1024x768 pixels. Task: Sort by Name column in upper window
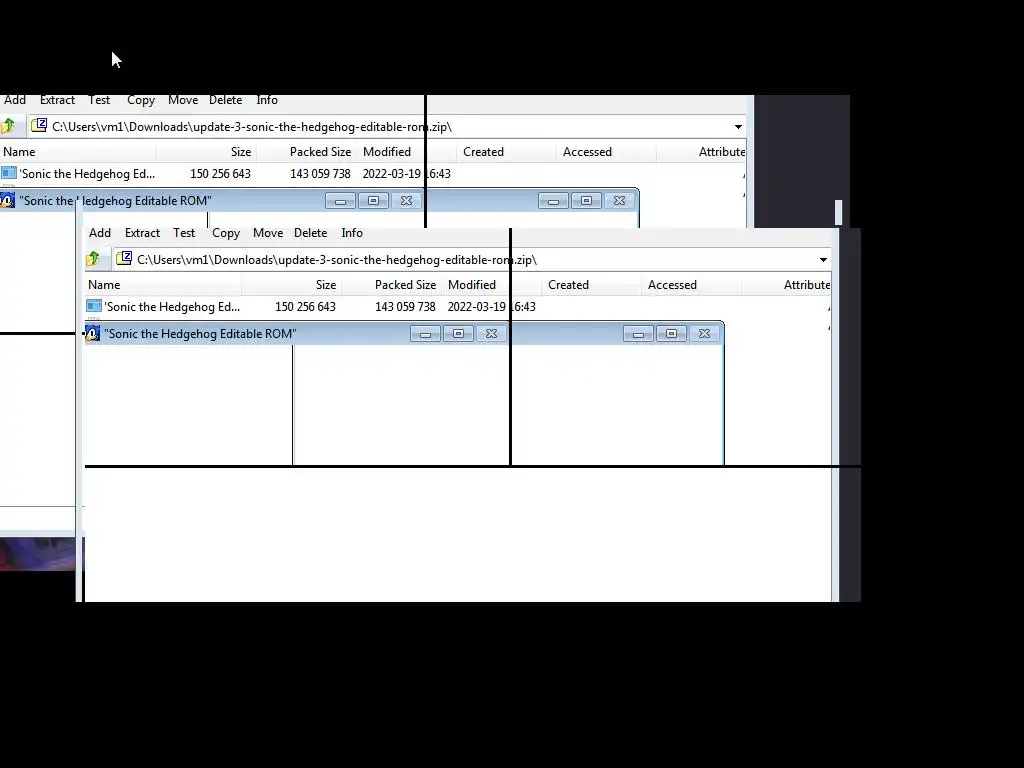[78, 152]
